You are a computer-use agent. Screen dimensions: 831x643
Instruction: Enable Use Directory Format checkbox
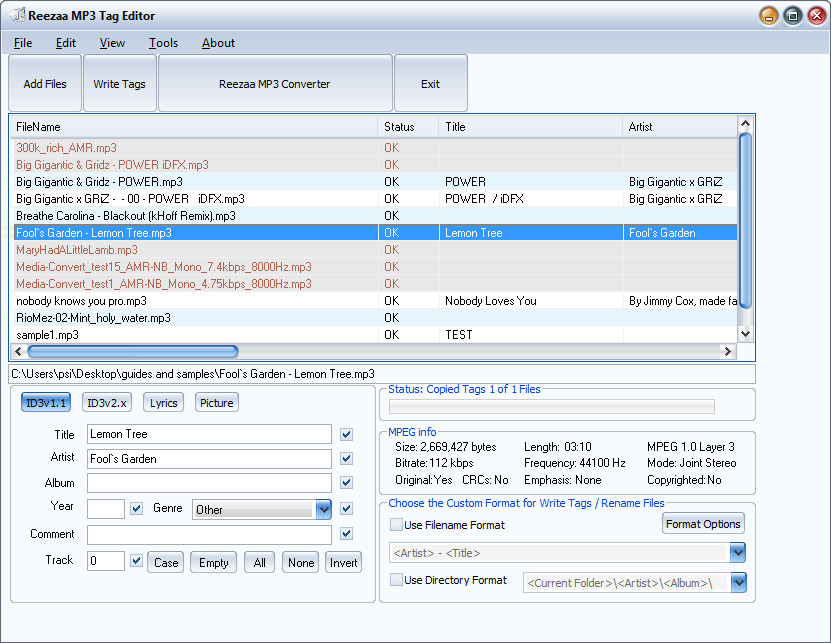tap(396, 580)
